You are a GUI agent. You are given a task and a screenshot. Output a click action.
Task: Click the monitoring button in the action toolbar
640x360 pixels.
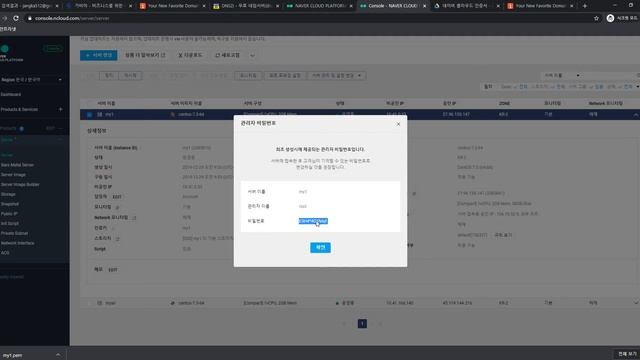click(248, 76)
